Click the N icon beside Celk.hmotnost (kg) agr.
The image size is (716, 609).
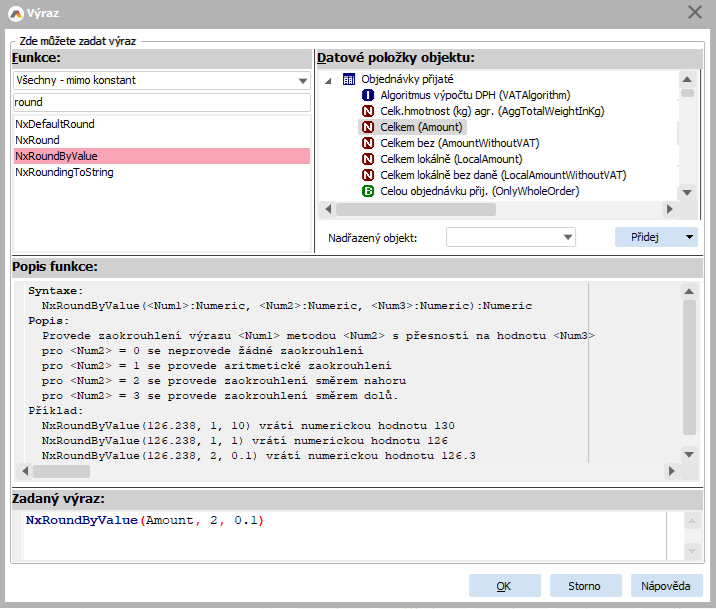tap(368, 111)
